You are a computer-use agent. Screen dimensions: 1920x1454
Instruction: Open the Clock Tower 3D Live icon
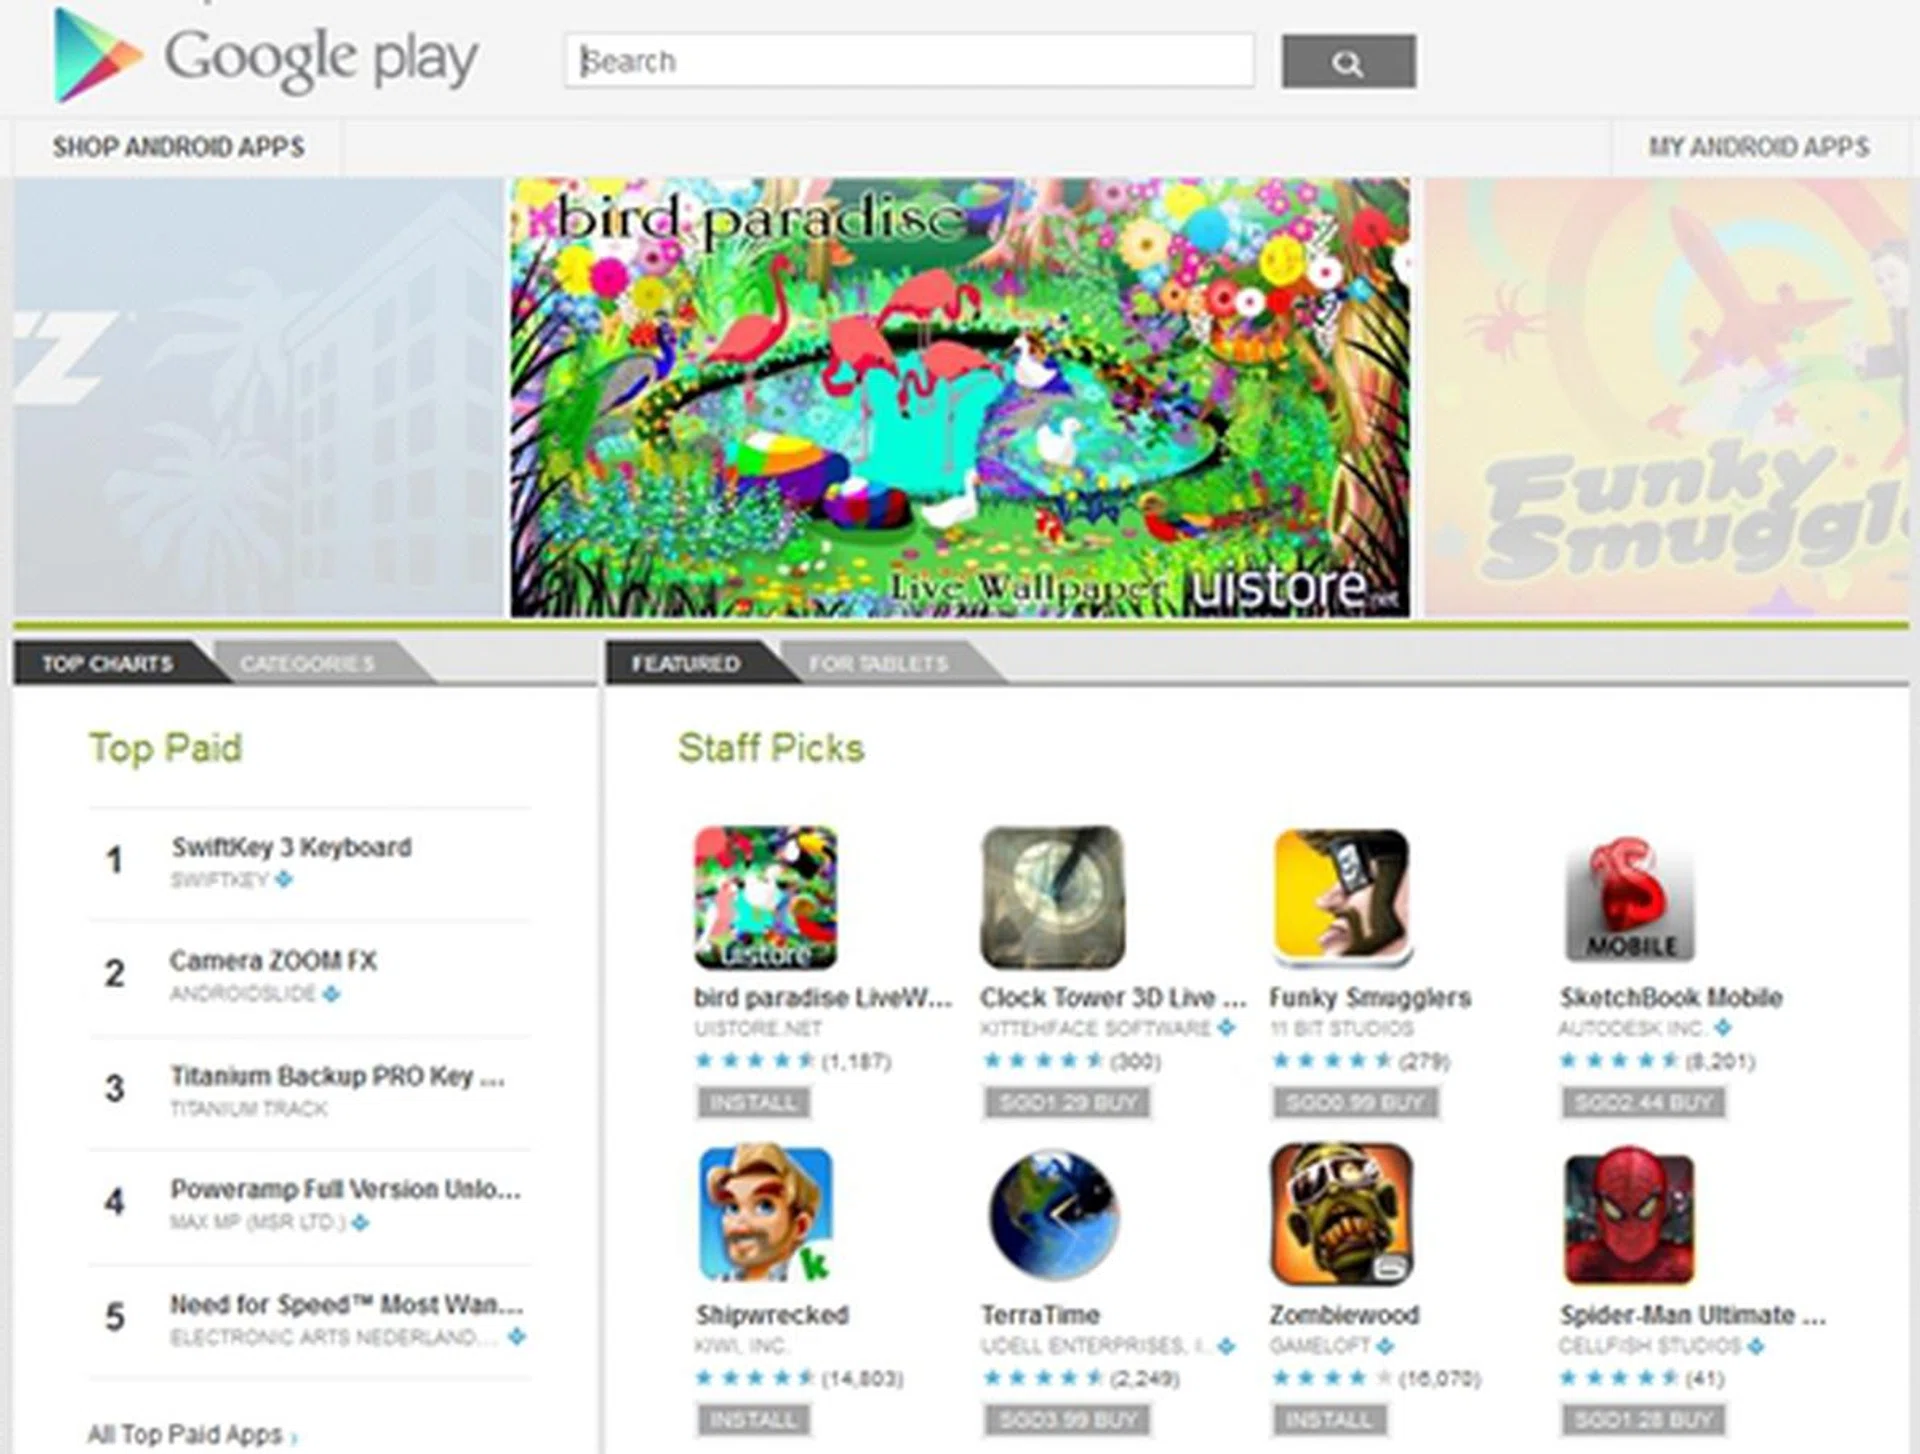1052,897
